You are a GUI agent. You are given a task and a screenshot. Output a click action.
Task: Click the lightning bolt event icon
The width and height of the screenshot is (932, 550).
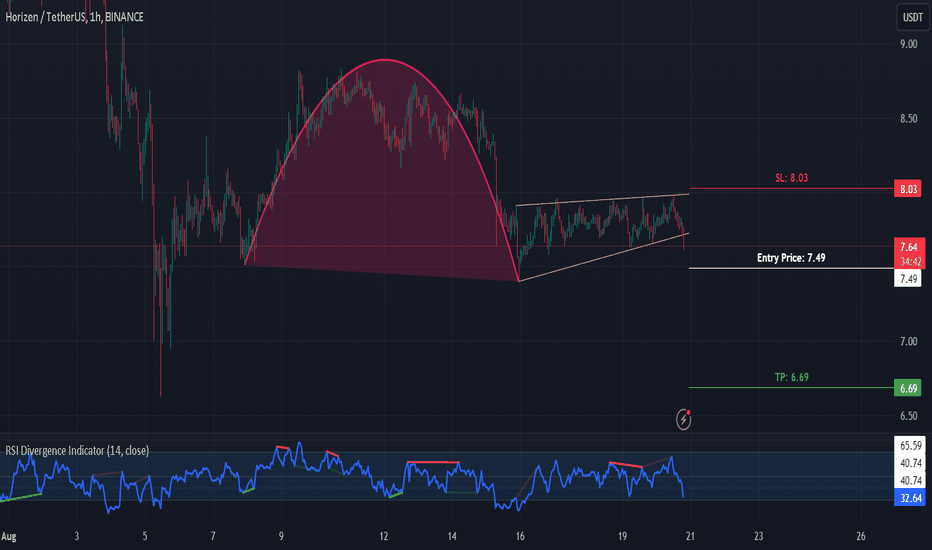pos(684,419)
